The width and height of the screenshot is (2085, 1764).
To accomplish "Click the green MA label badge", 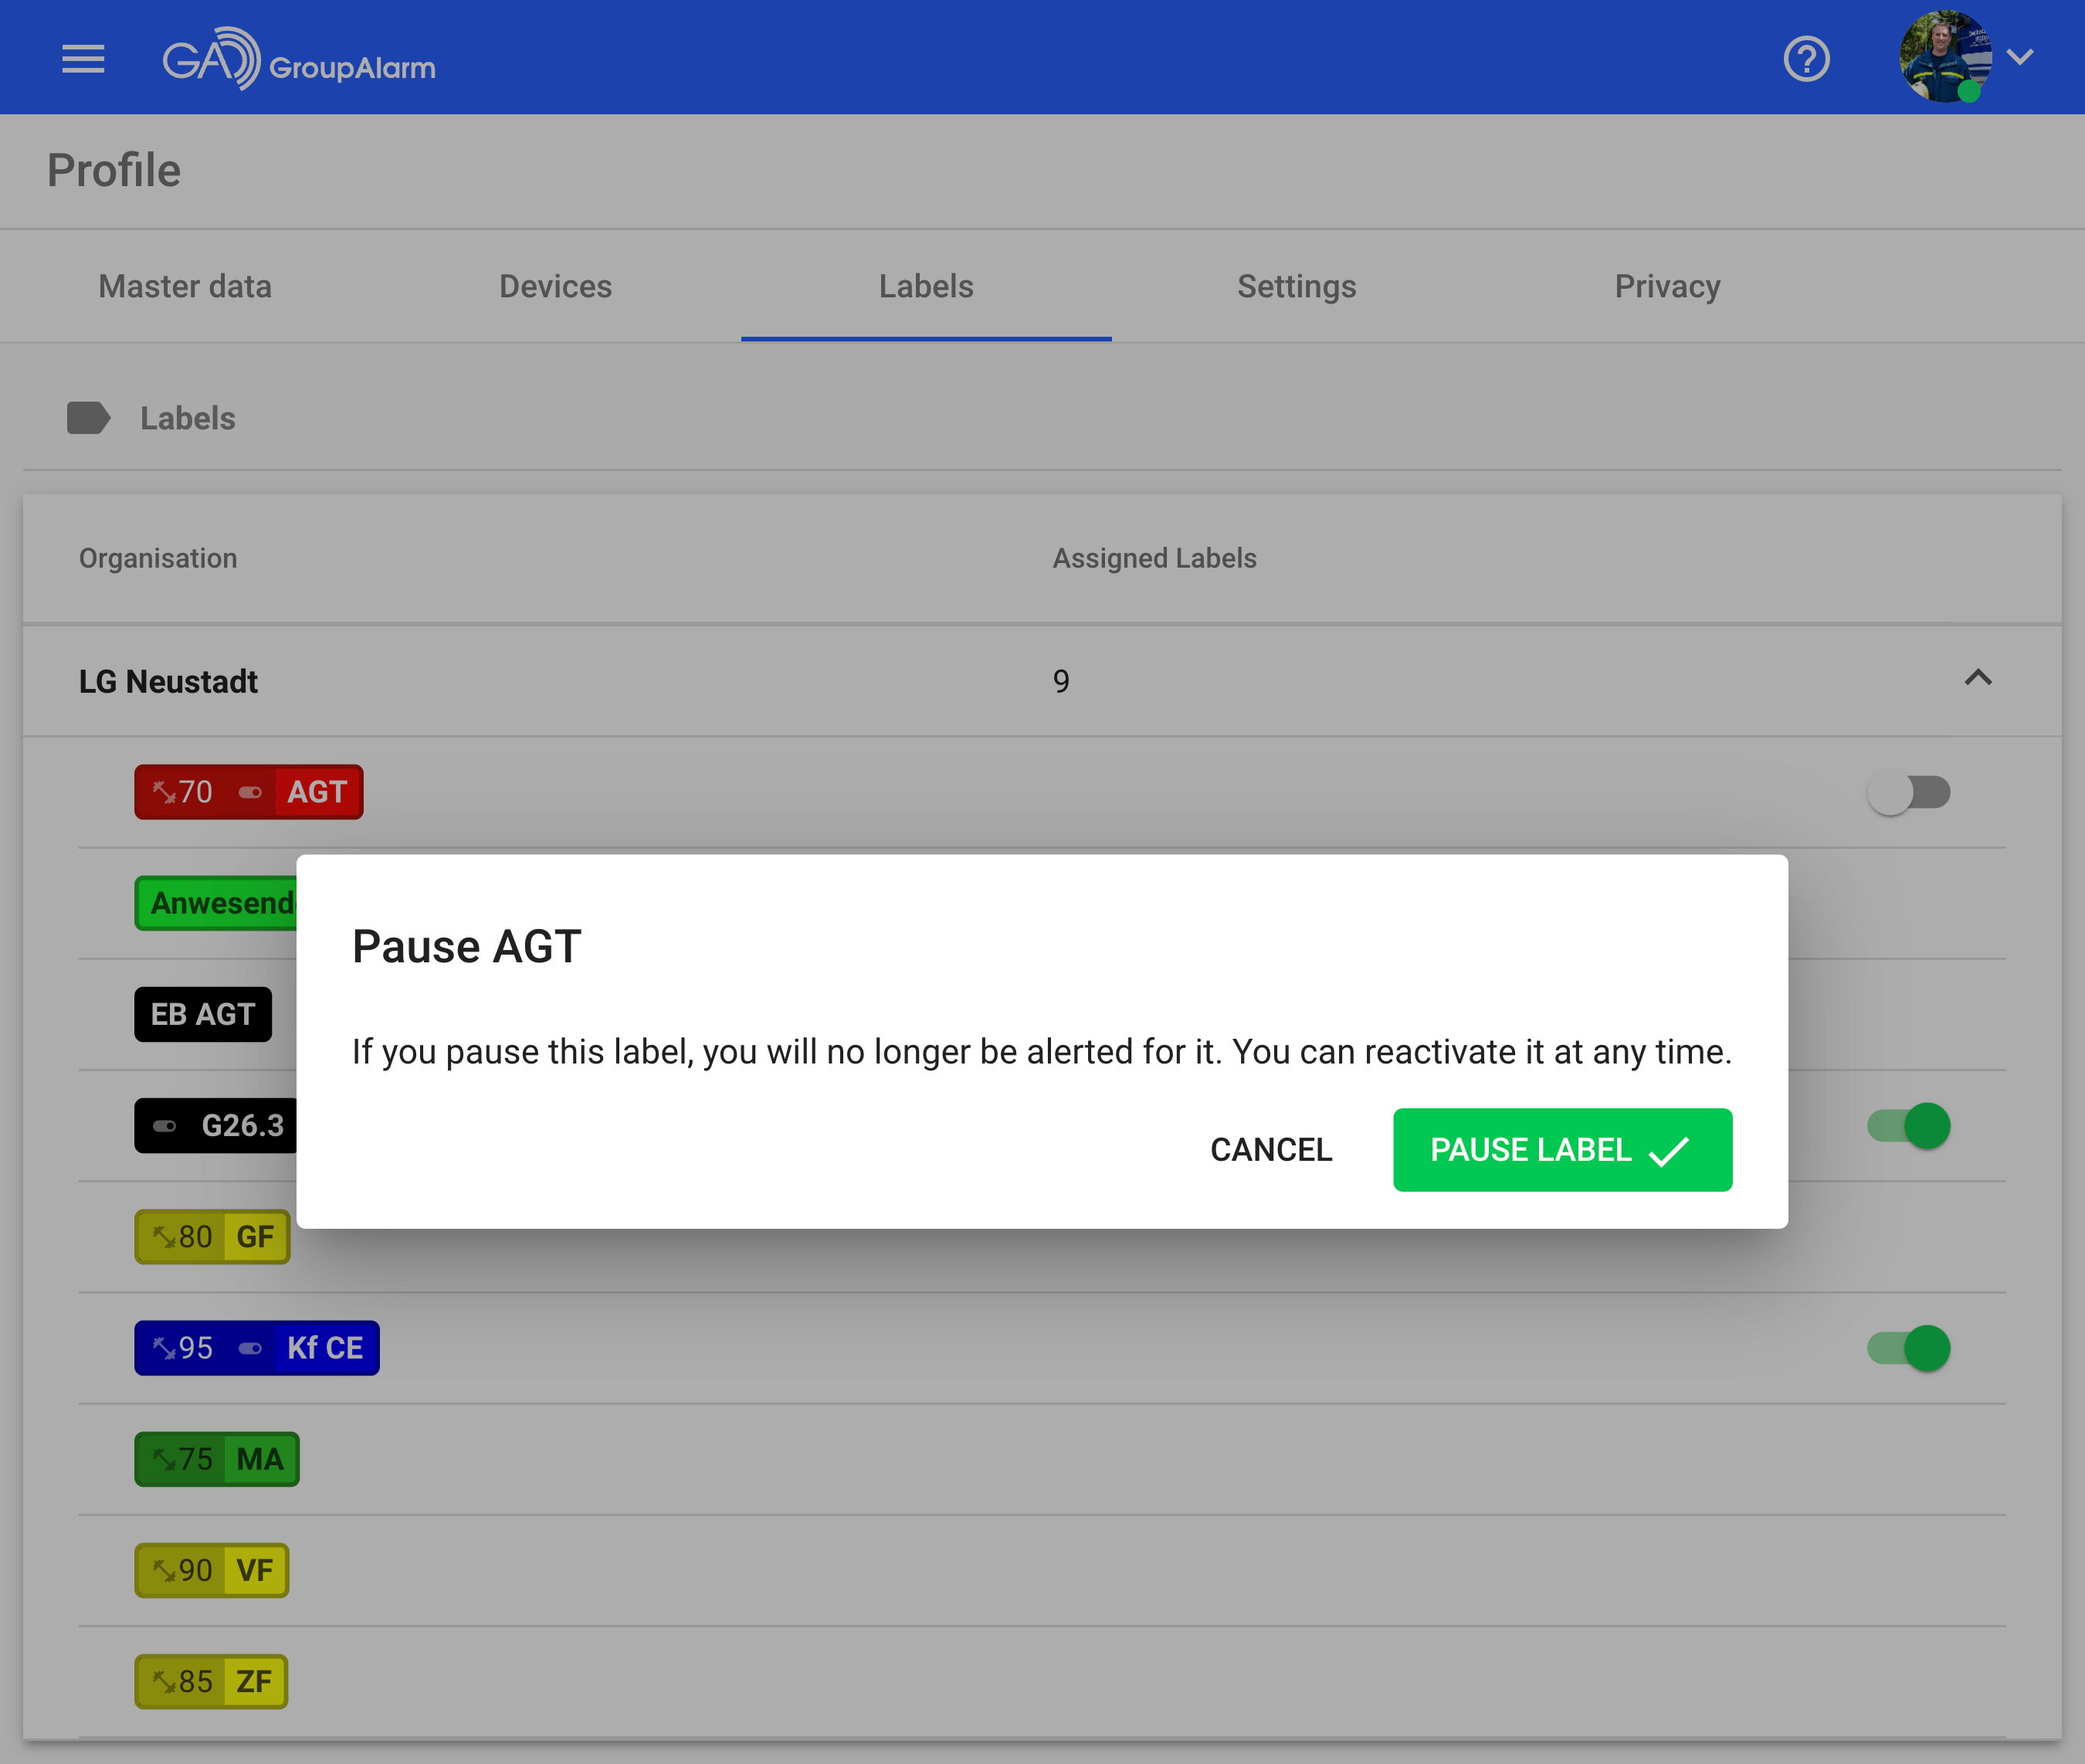I will click(x=217, y=1459).
